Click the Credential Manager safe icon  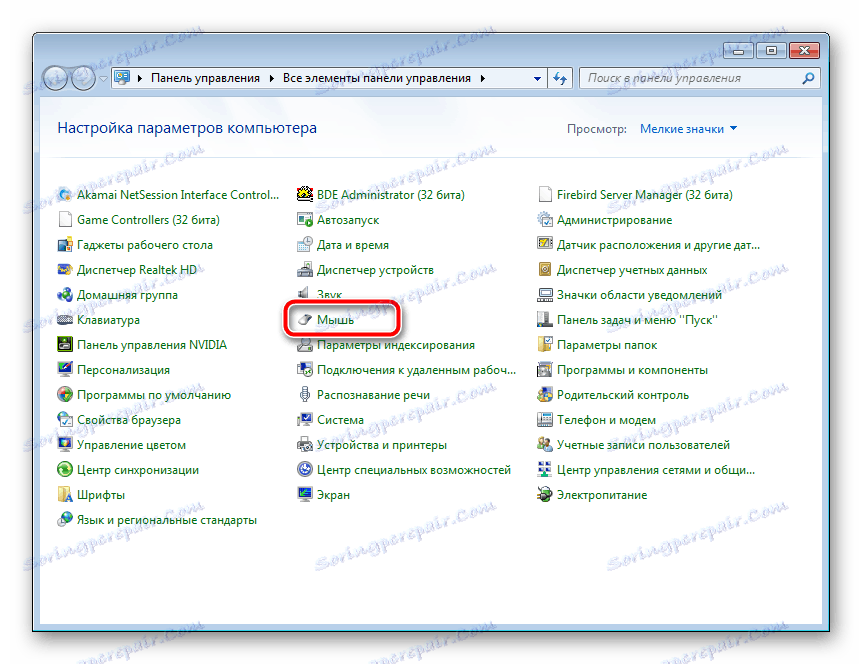(x=544, y=270)
